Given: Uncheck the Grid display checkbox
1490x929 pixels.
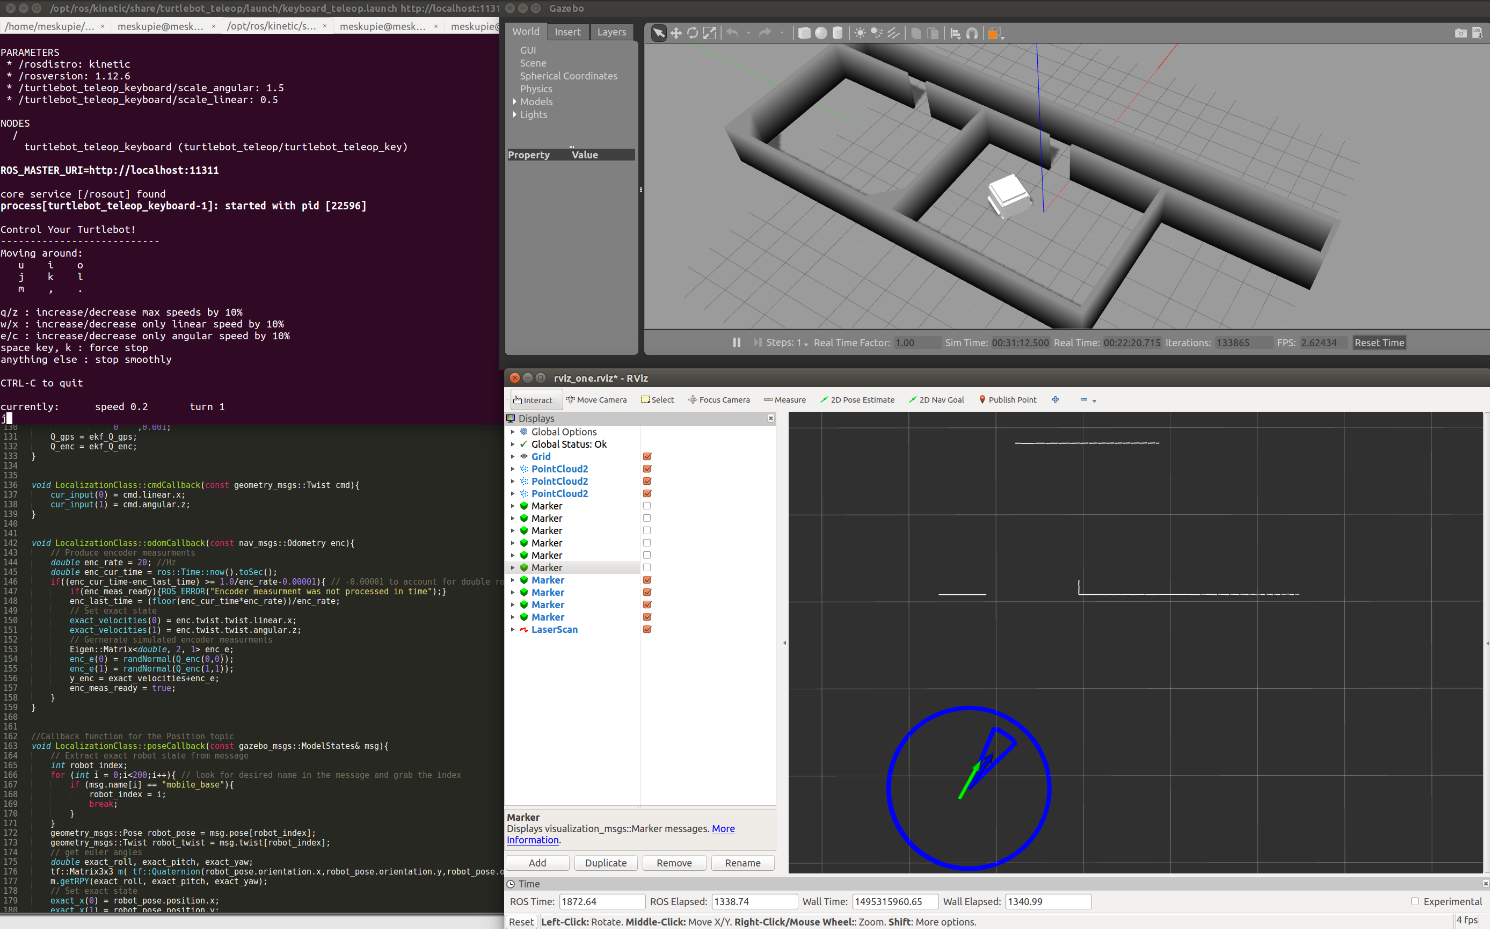Looking at the screenshot, I should pyautogui.click(x=647, y=457).
